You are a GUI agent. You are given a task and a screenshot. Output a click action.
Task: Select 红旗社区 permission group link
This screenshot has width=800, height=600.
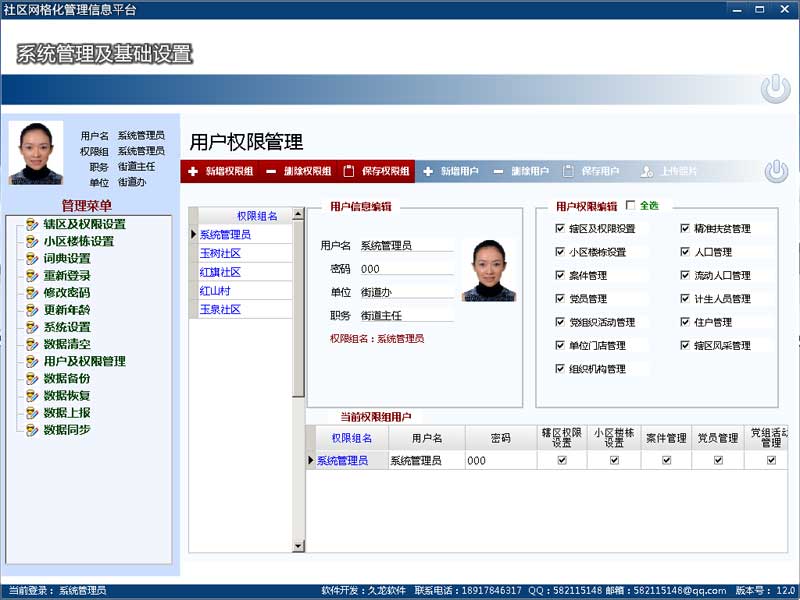click(220, 272)
